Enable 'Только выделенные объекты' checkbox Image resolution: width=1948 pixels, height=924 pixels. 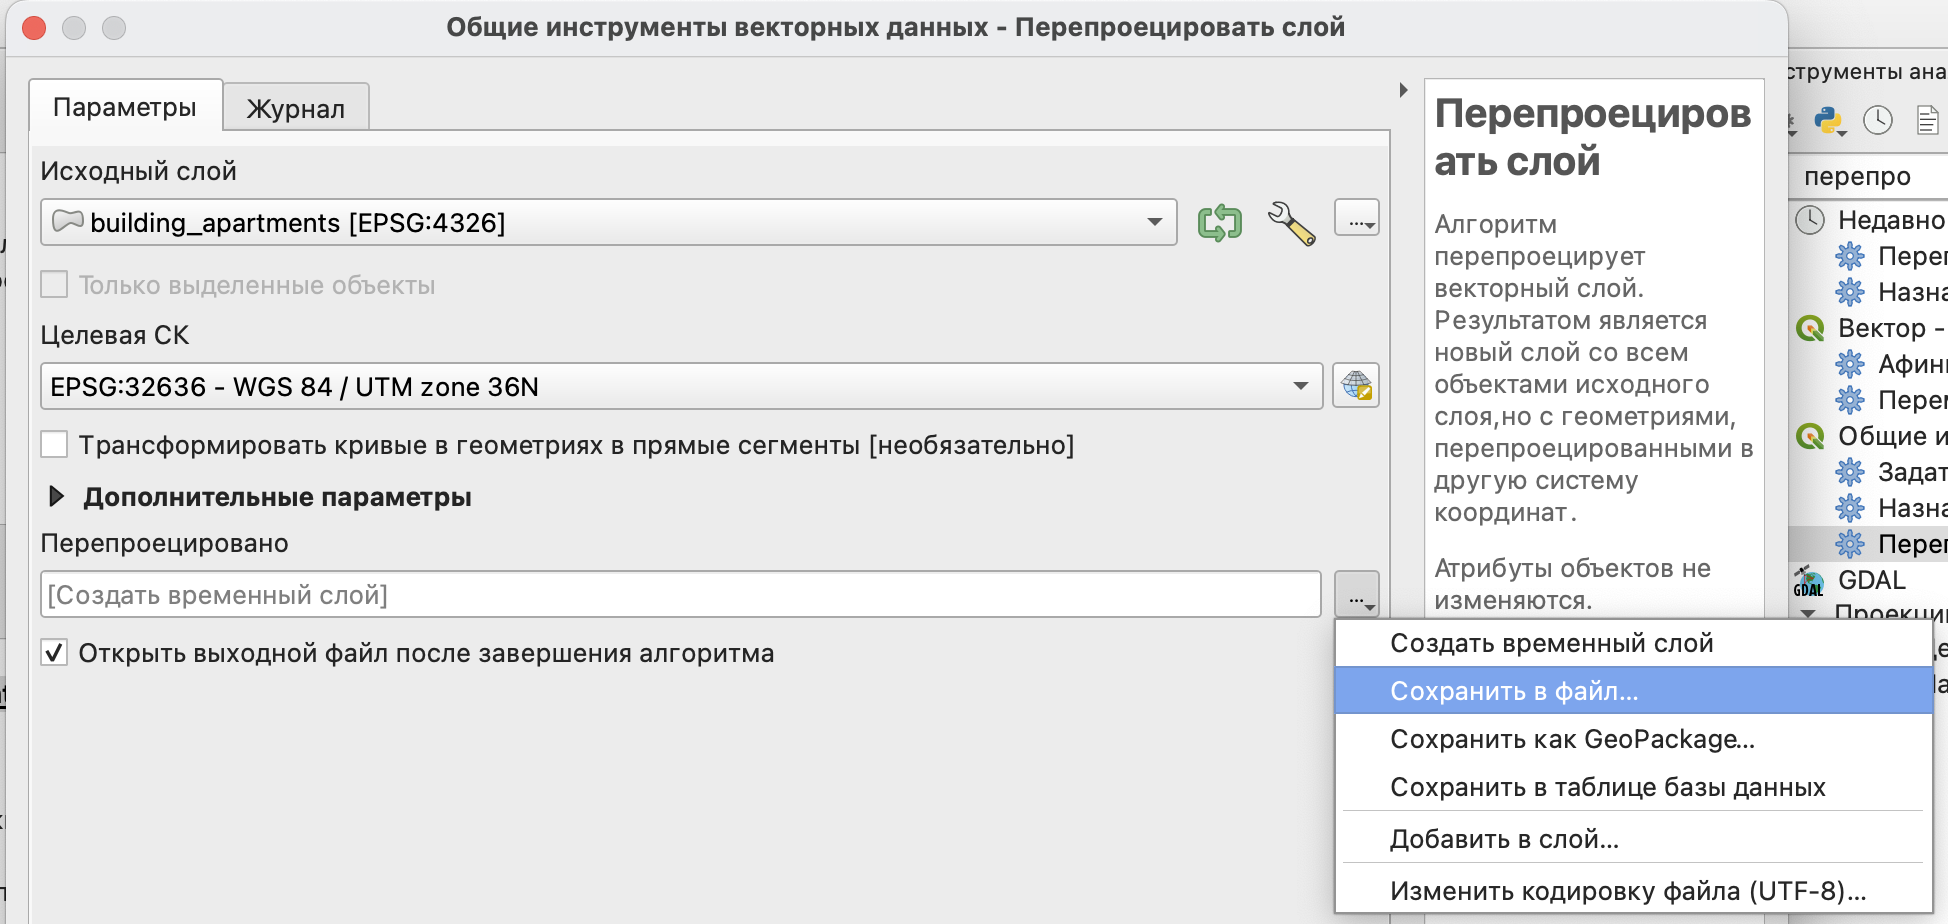[54, 285]
